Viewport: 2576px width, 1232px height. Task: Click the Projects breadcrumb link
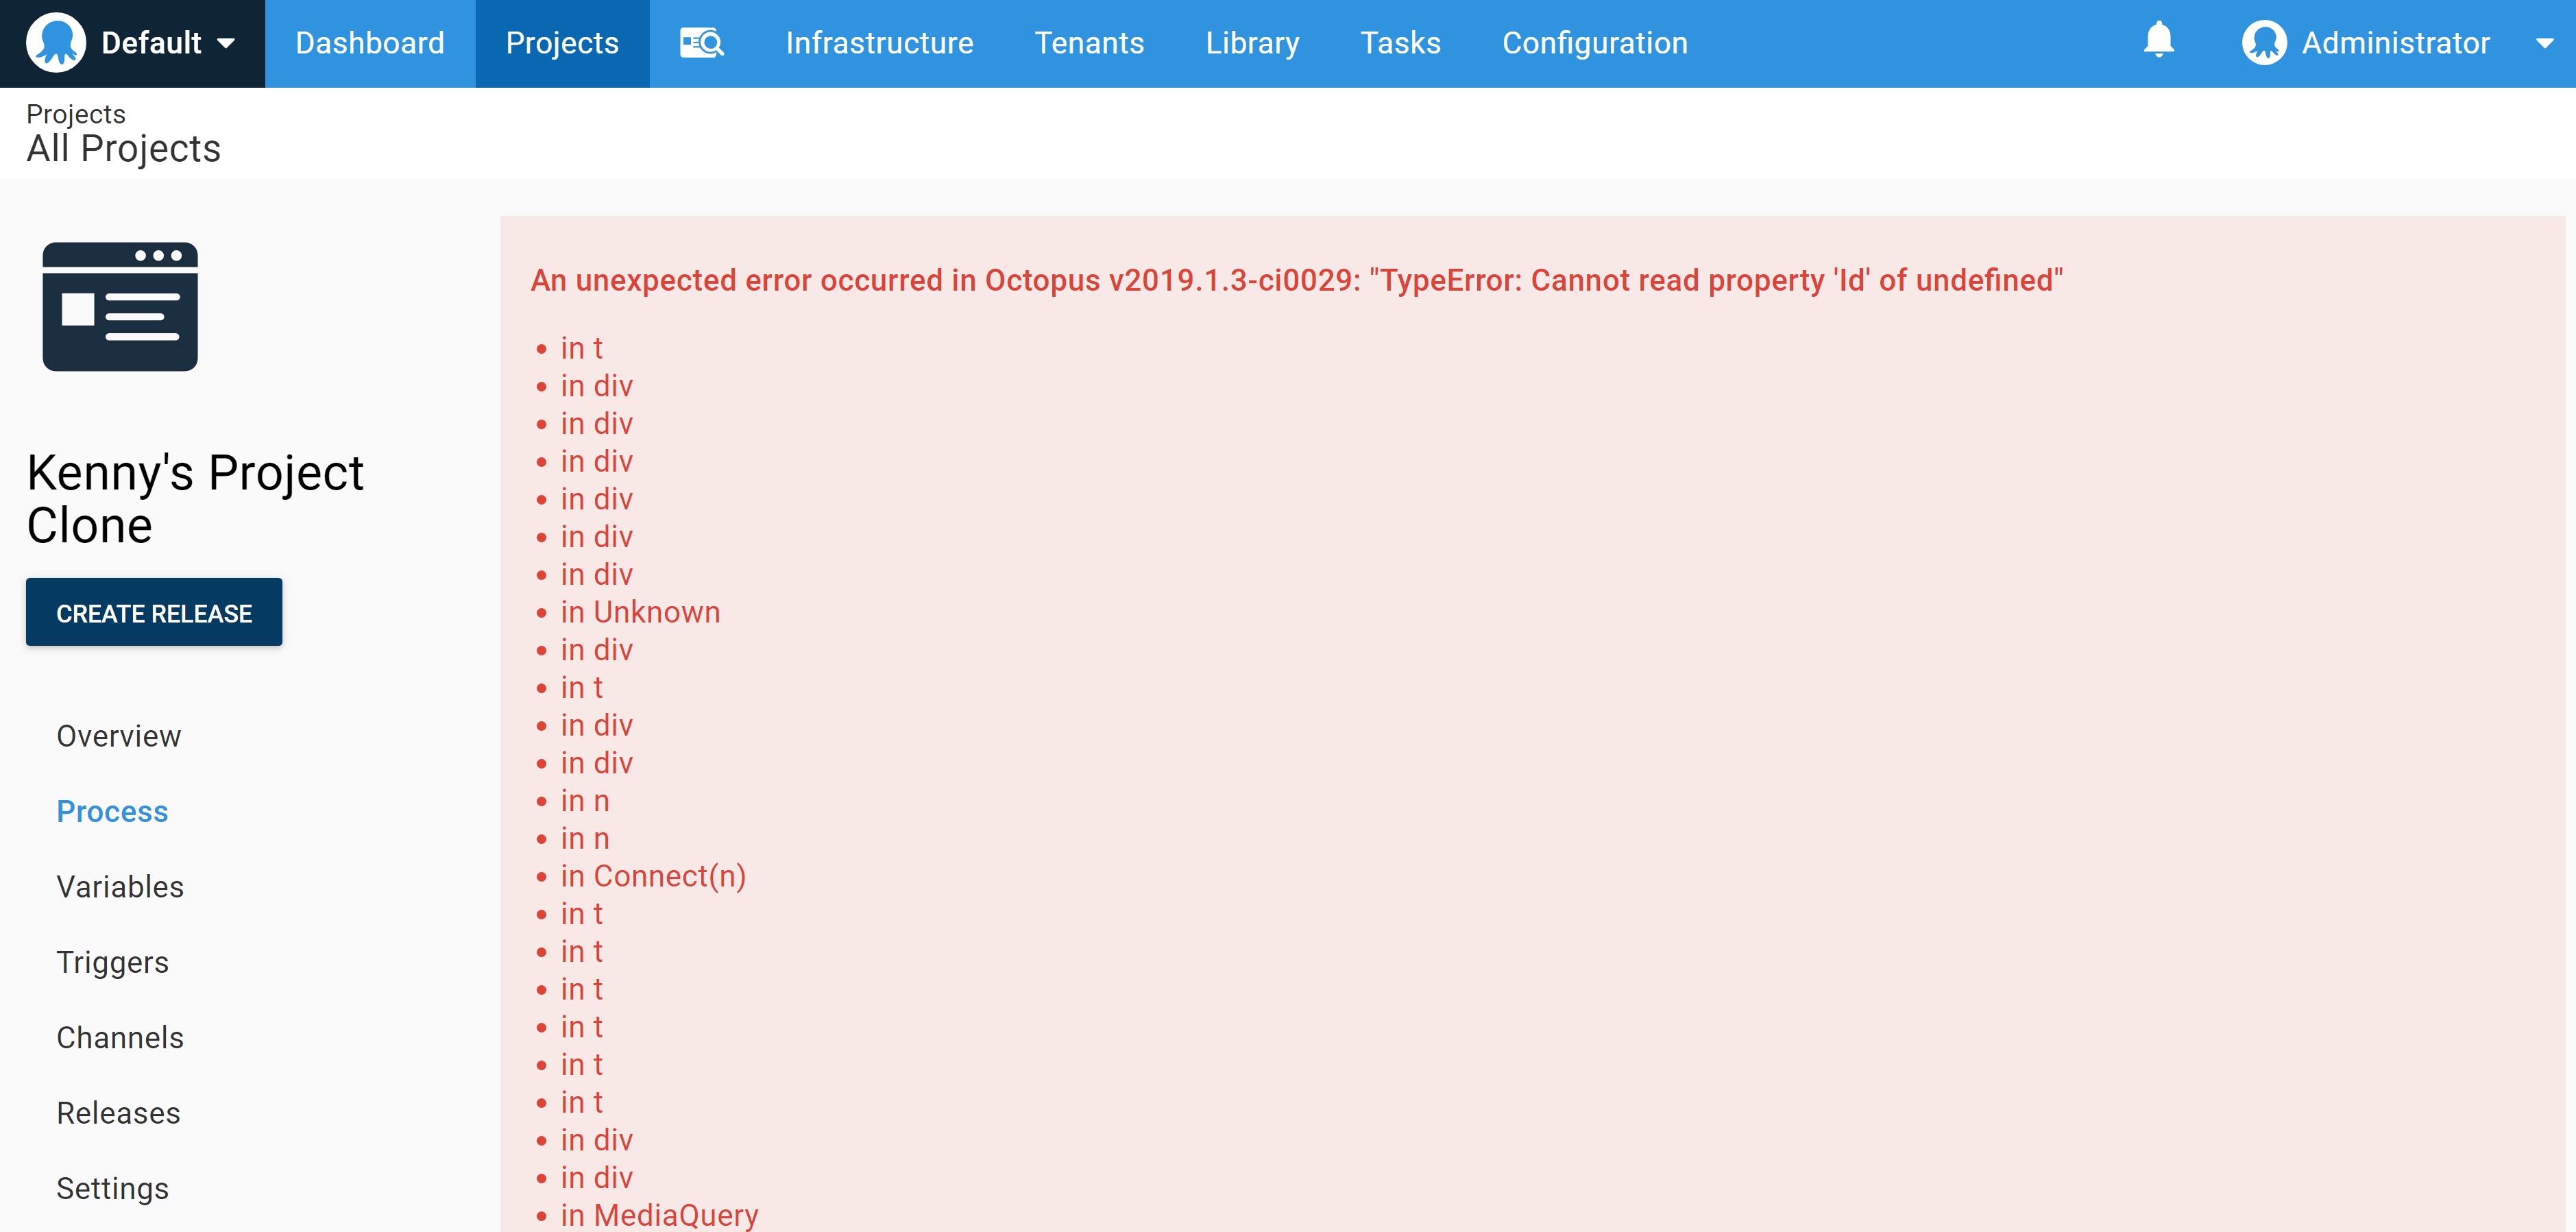pos(76,114)
